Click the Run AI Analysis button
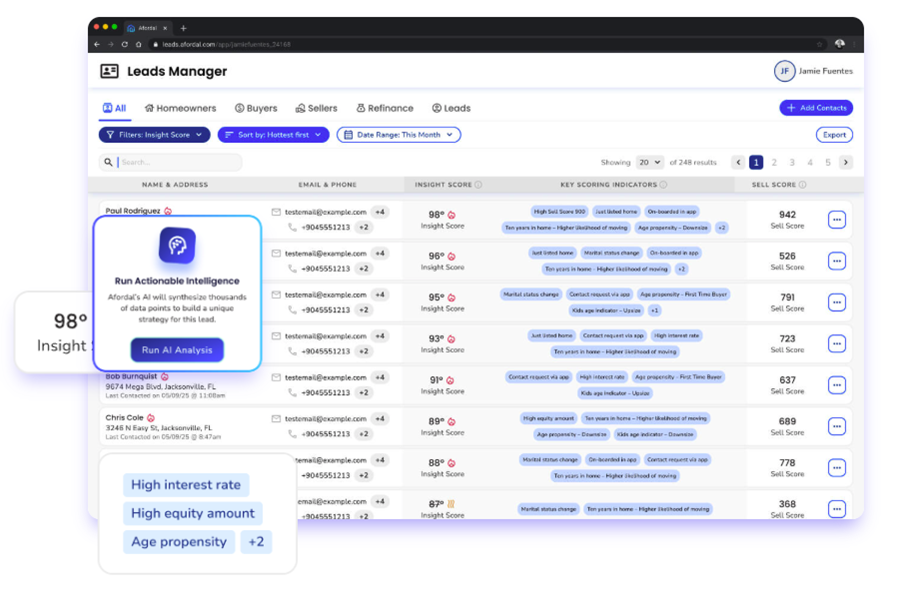This screenshot has height=594, width=900. coord(177,350)
